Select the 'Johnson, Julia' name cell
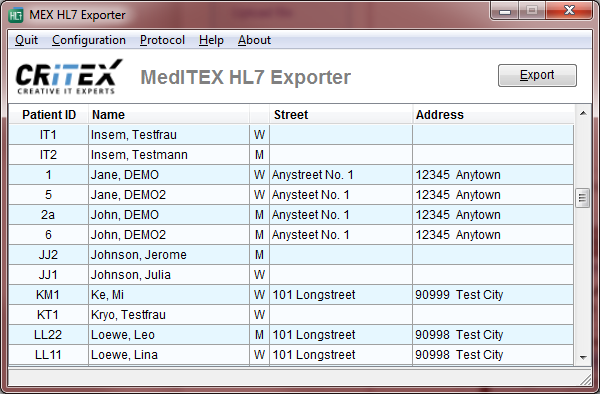The height and width of the screenshot is (394, 600). point(169,275)
